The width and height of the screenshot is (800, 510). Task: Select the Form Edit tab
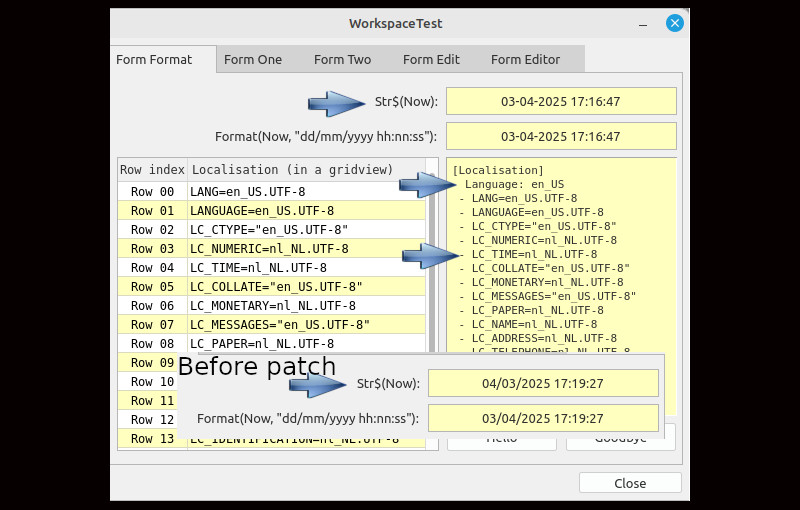[x=431, y=59]
